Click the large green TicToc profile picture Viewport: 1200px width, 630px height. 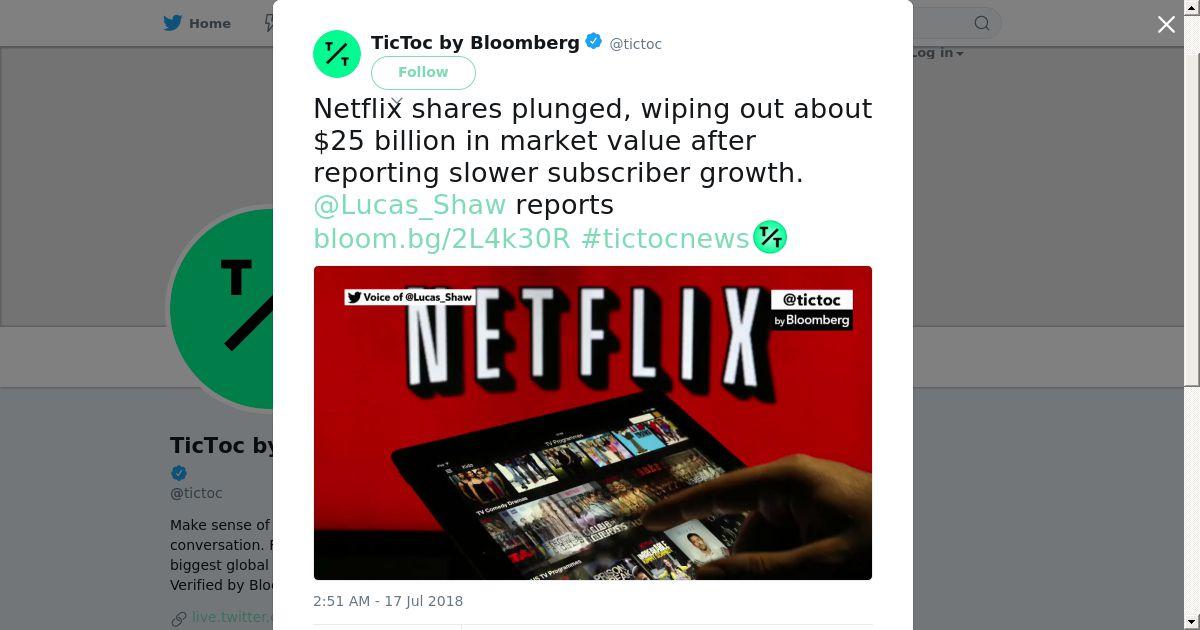(x=222, y=308)
